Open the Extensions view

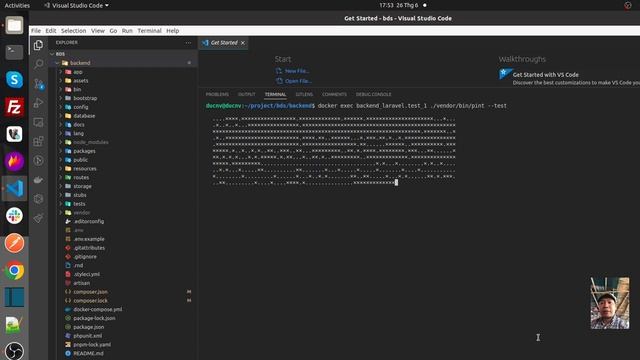[38, 141]
